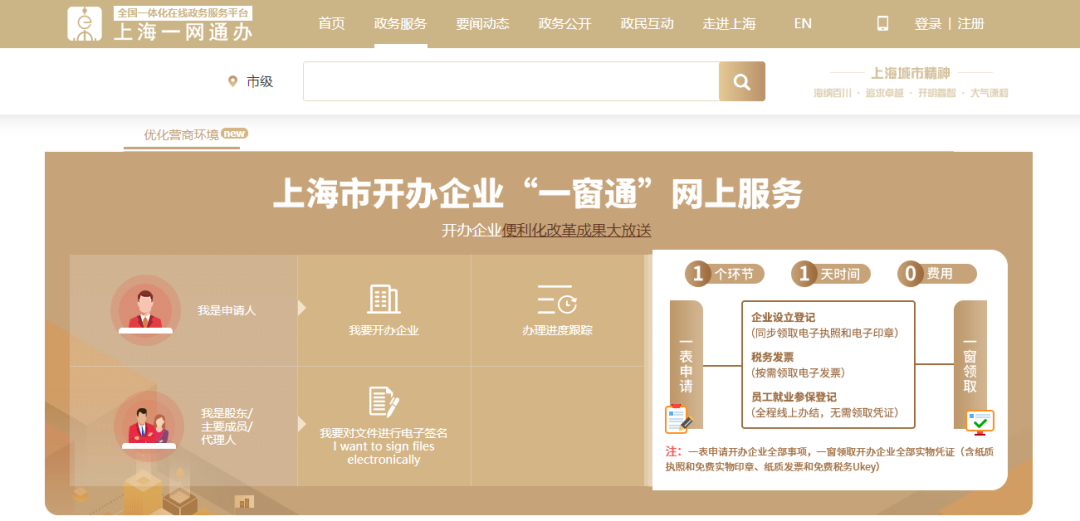This screenshot has width=1080, height=521.
Task: Open the 首页 menu item
Action: (331, 23)
